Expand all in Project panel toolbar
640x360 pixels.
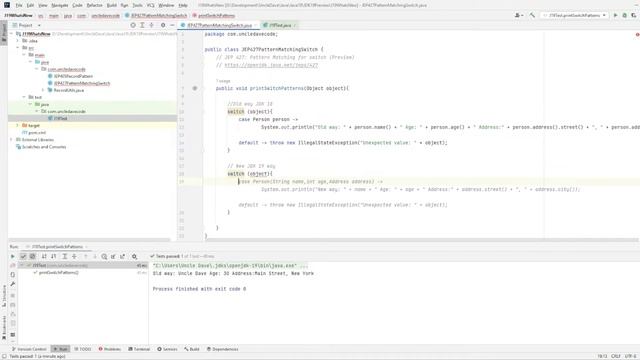click(142, 25)
